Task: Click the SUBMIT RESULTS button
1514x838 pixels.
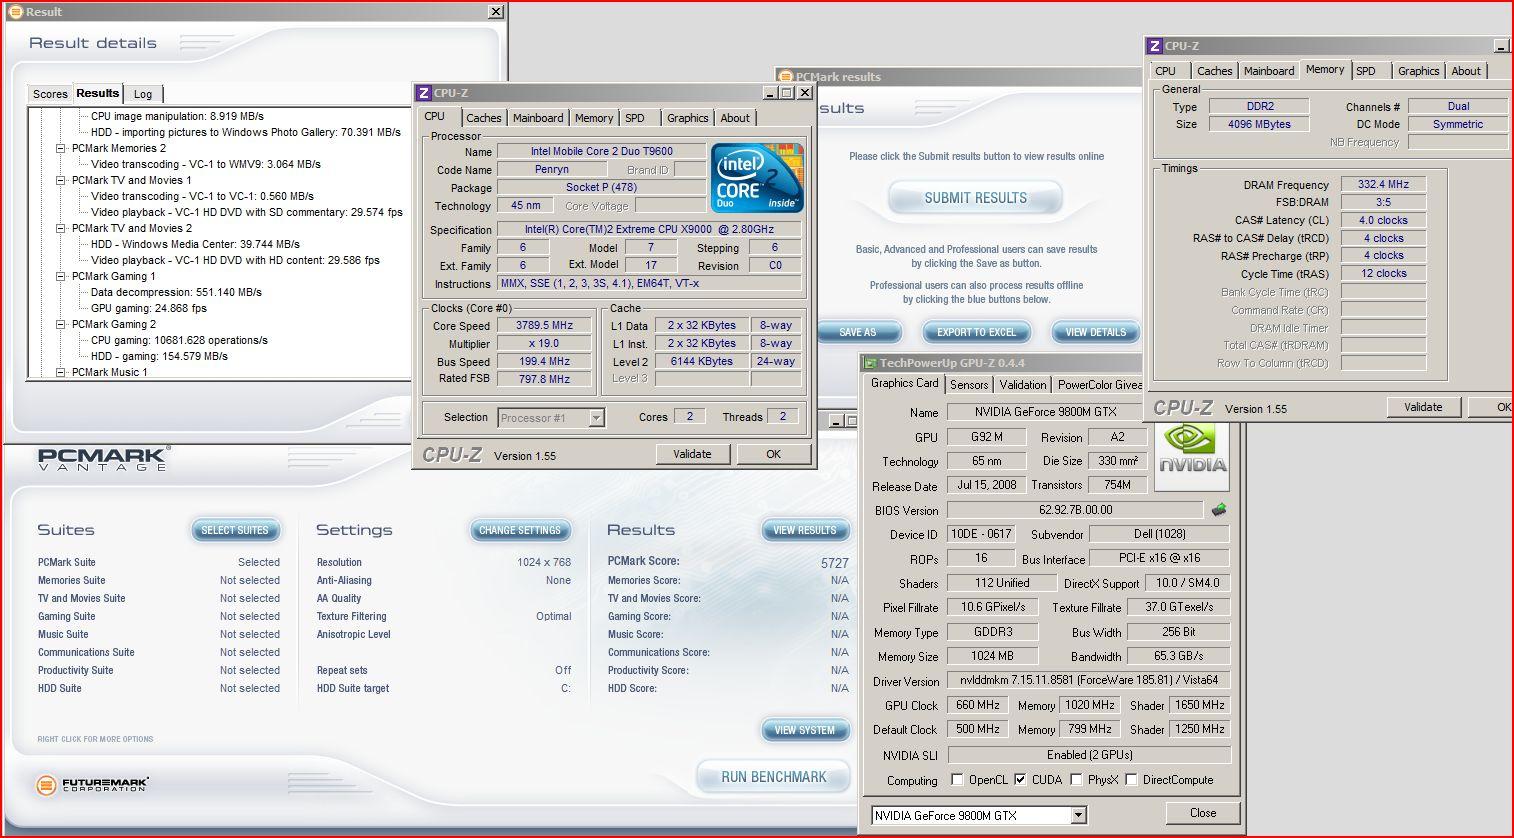Action: point(975,198)
